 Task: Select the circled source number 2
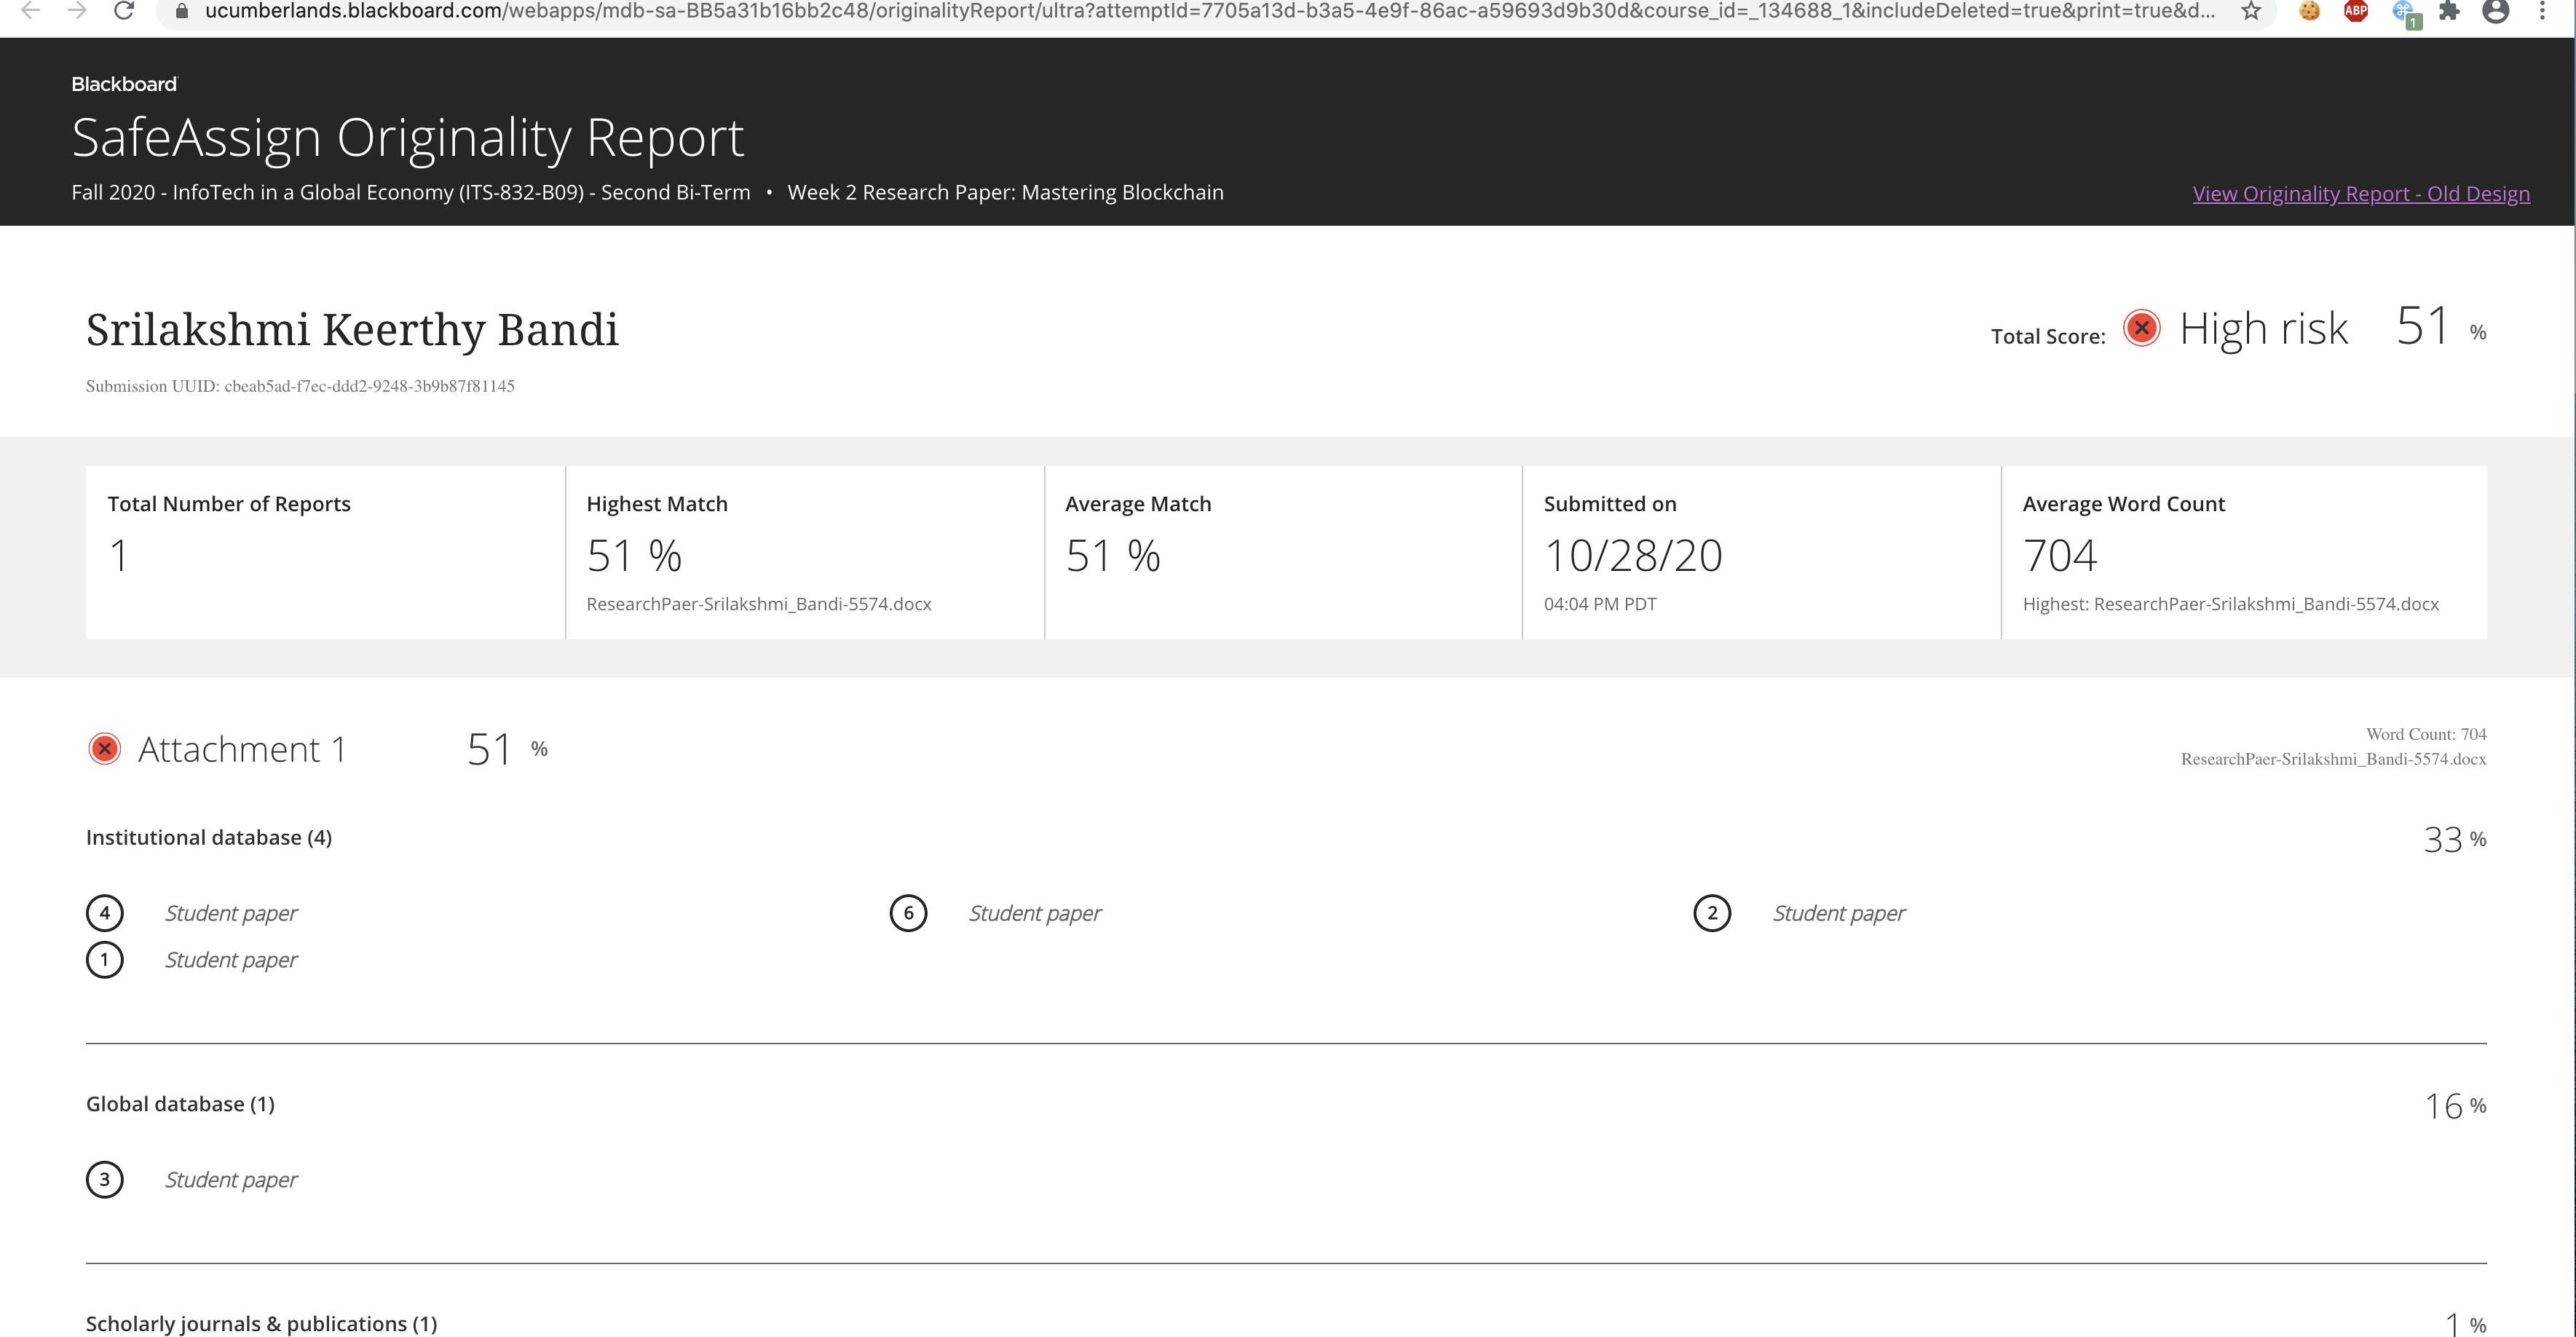point(1712,913)
